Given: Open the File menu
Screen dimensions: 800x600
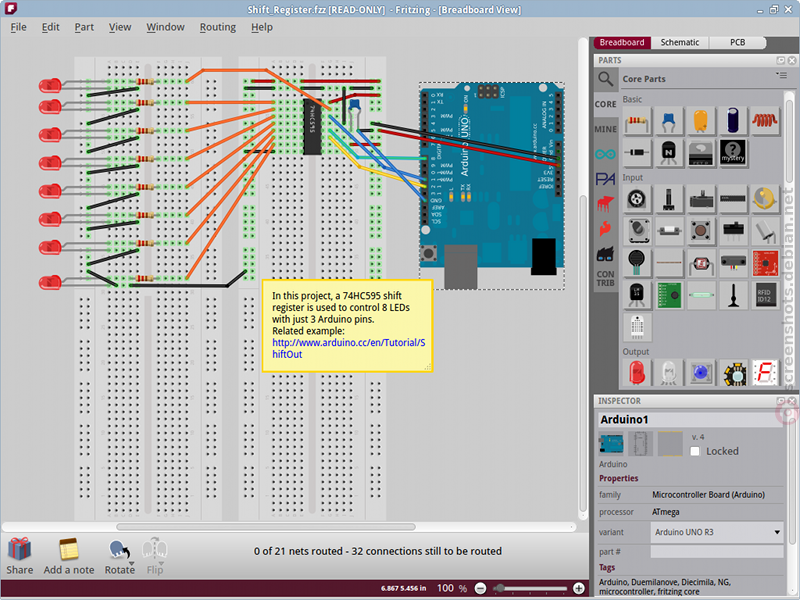Looking at the screenshot, I should (x=18, y=27).
